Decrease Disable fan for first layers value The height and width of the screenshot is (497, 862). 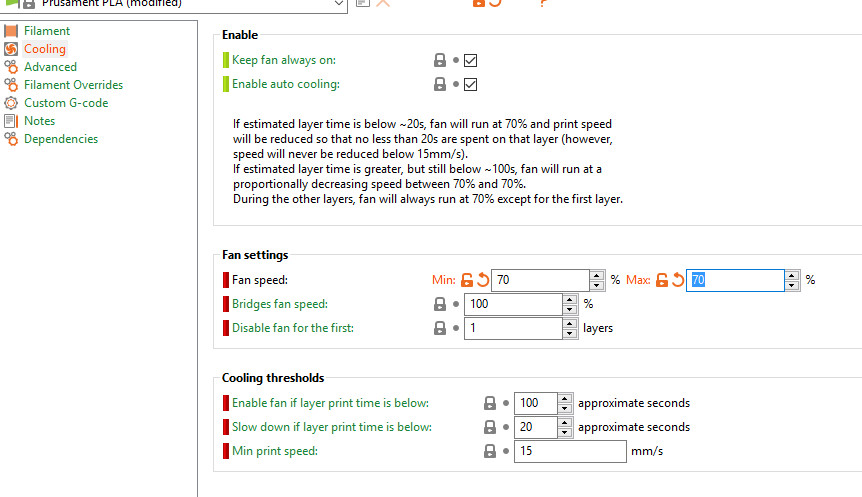click(570, 333)
